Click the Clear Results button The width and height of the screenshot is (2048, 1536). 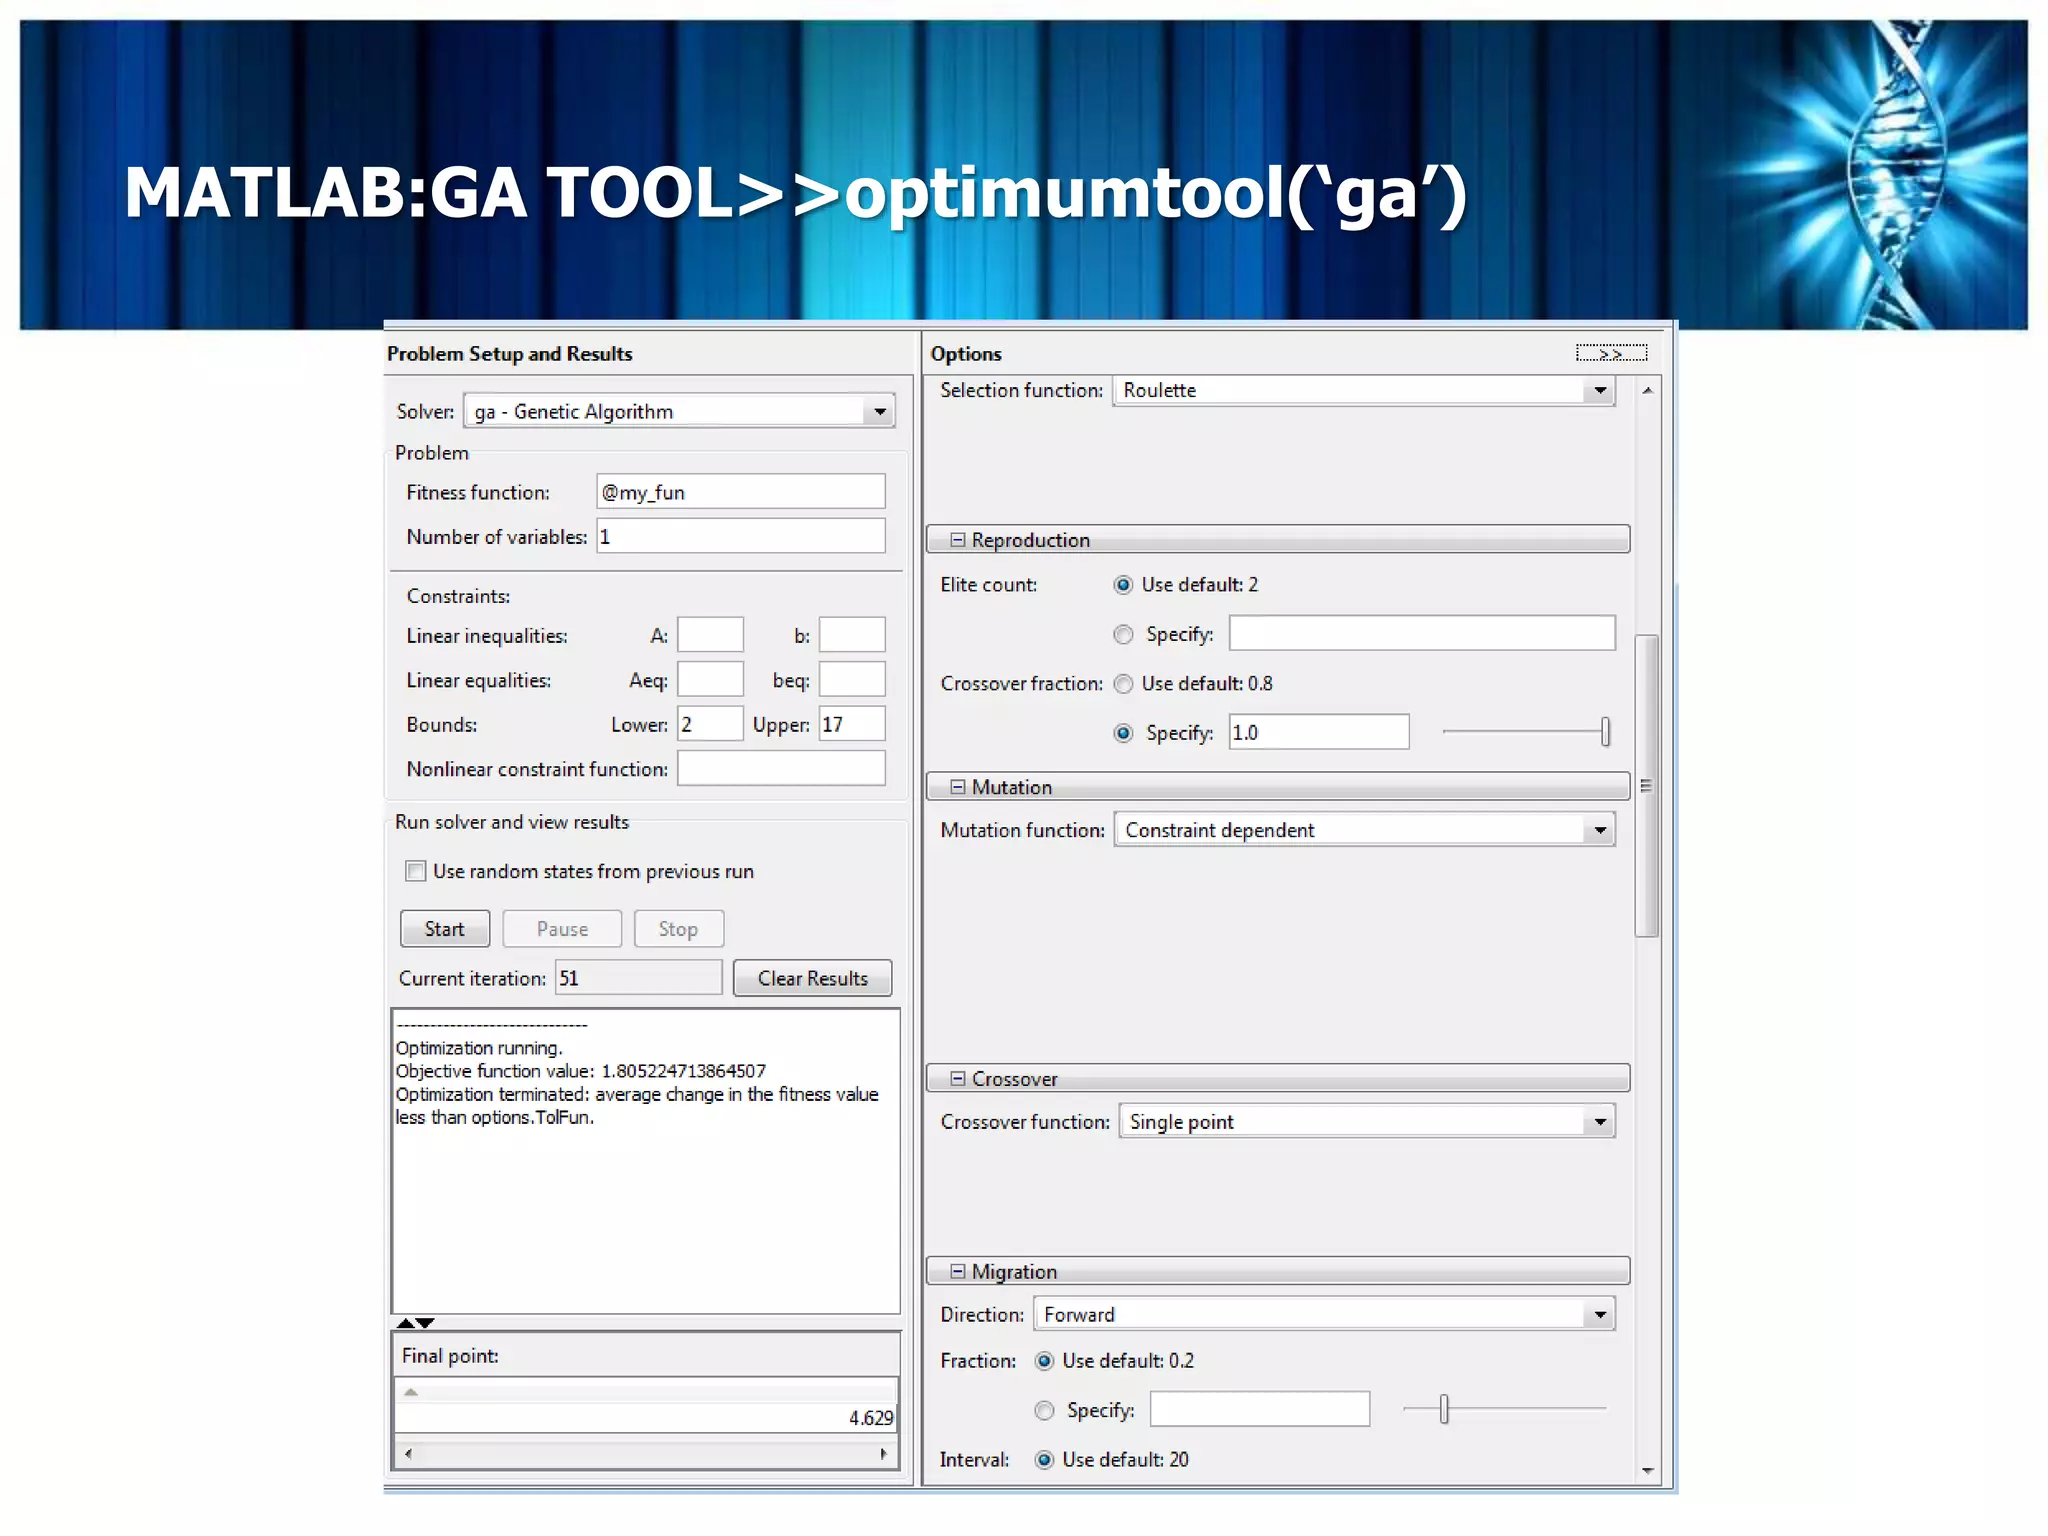tap(812, 978)
